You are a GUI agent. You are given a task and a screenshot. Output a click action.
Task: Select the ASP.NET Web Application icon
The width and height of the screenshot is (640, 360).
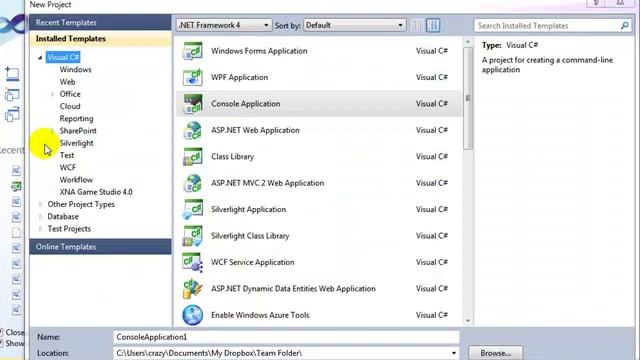click(192, 130)
